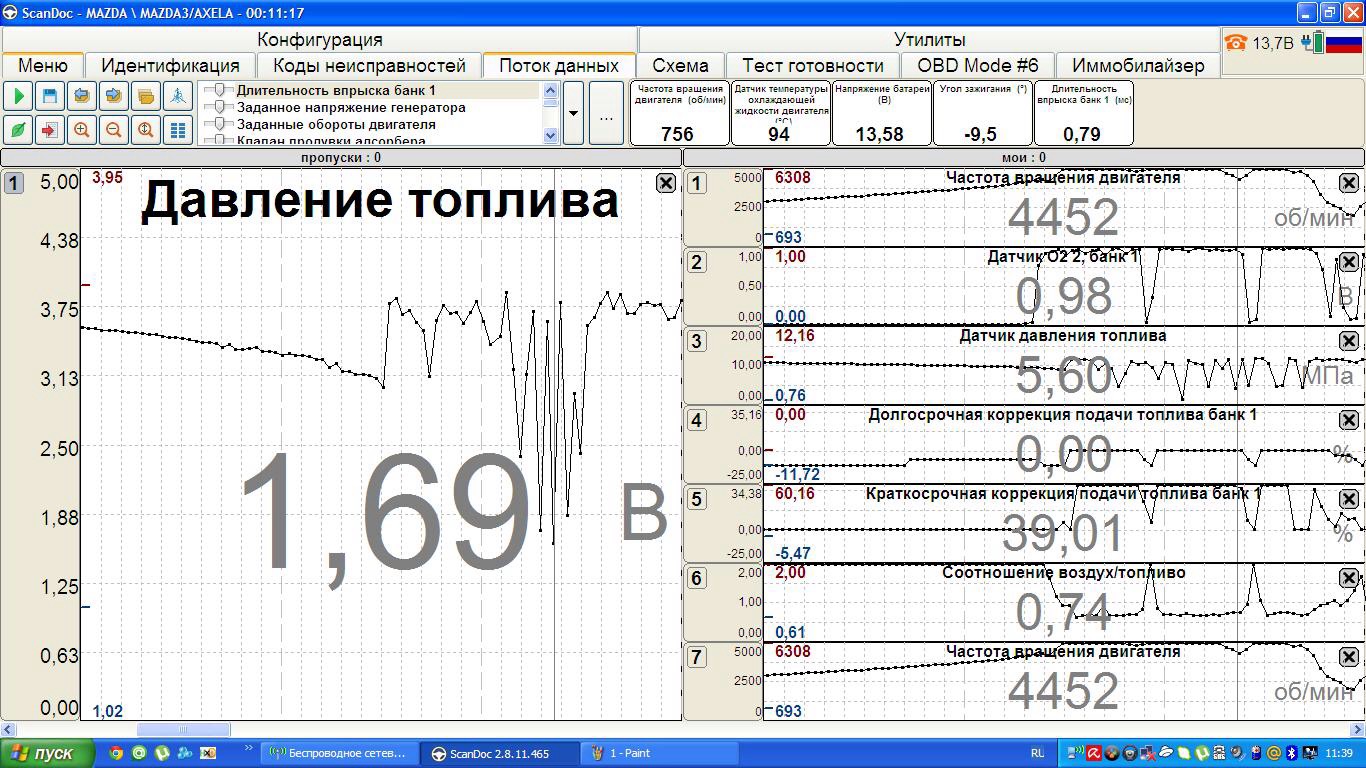Move parameter list up with its arrow

point(550,90)
